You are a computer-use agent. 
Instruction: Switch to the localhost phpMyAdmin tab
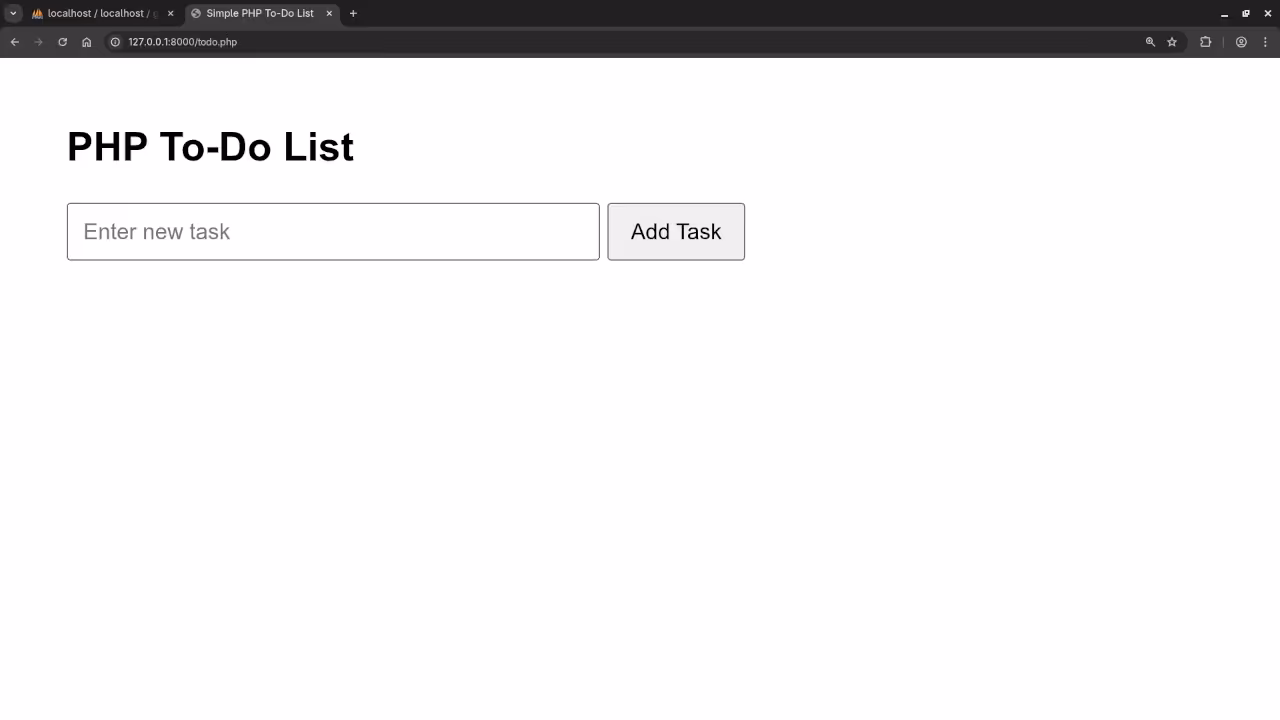[95, 14]
